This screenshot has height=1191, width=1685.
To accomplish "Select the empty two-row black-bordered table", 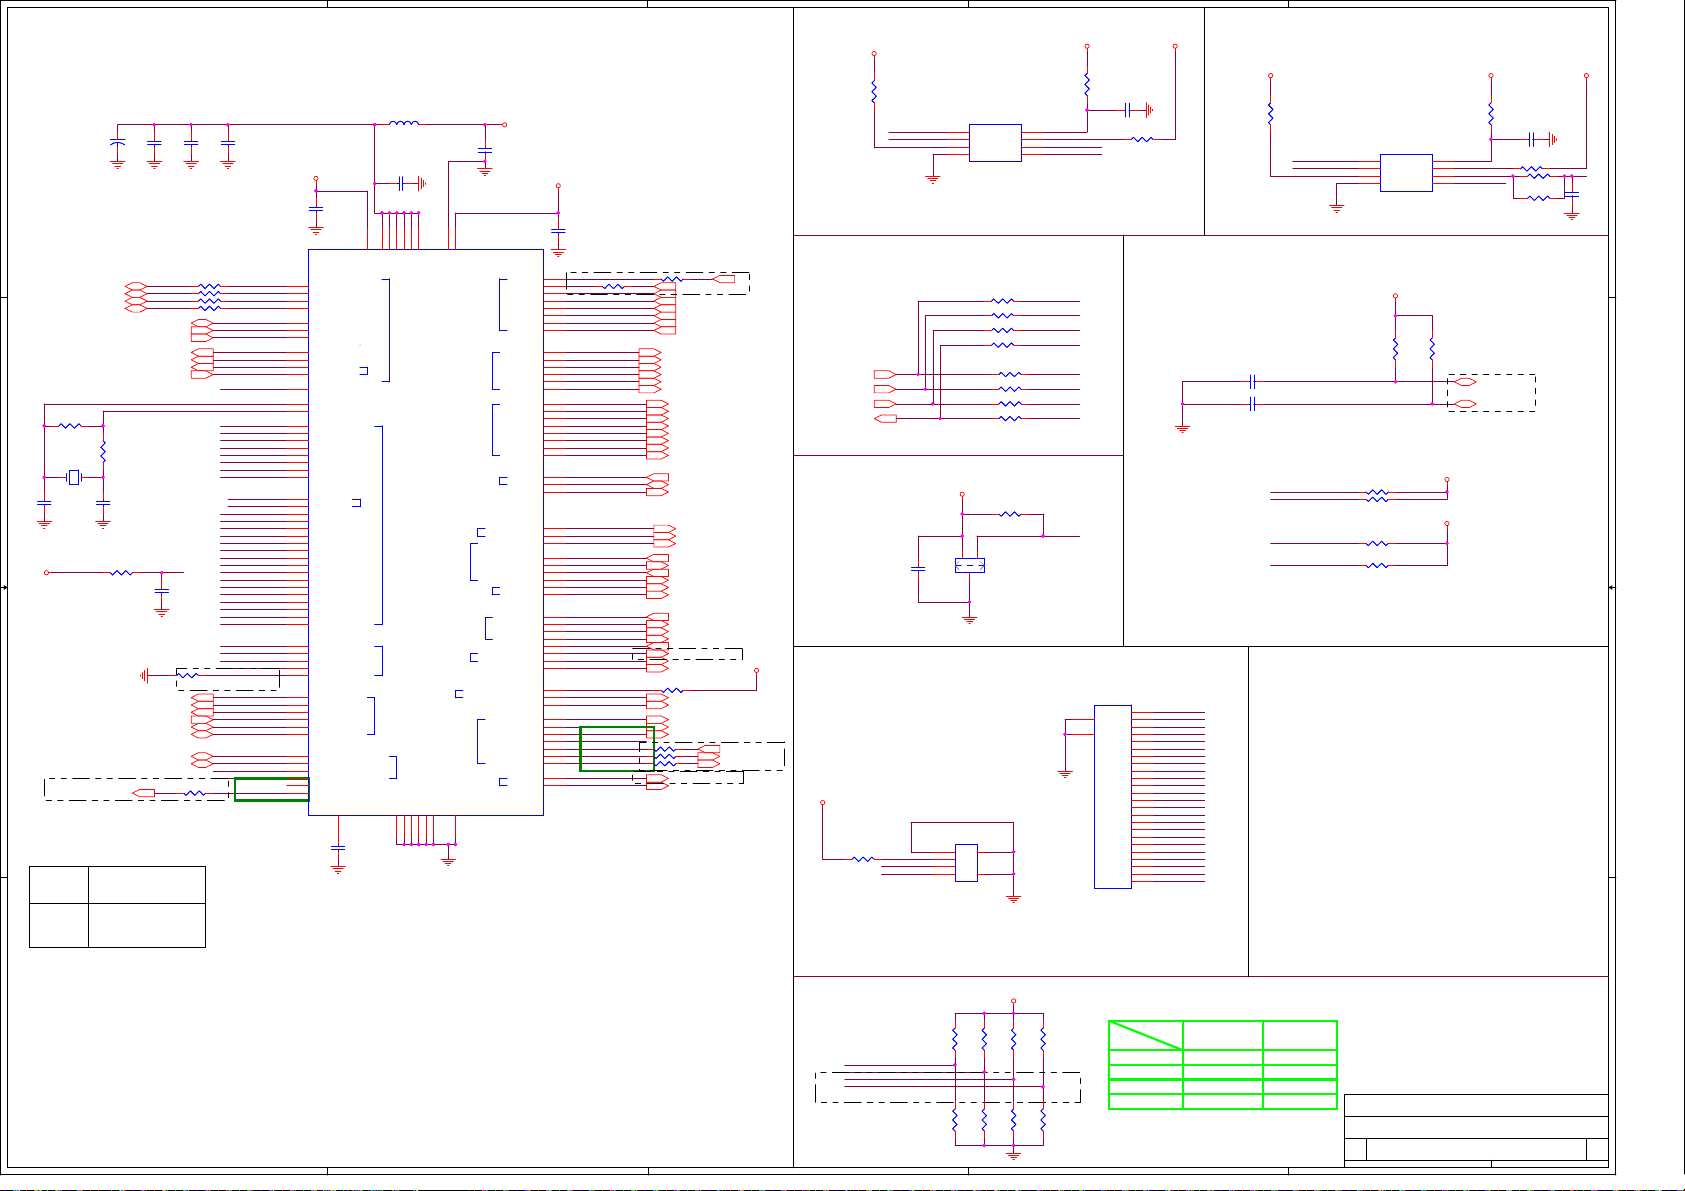I will pos(117,907).
